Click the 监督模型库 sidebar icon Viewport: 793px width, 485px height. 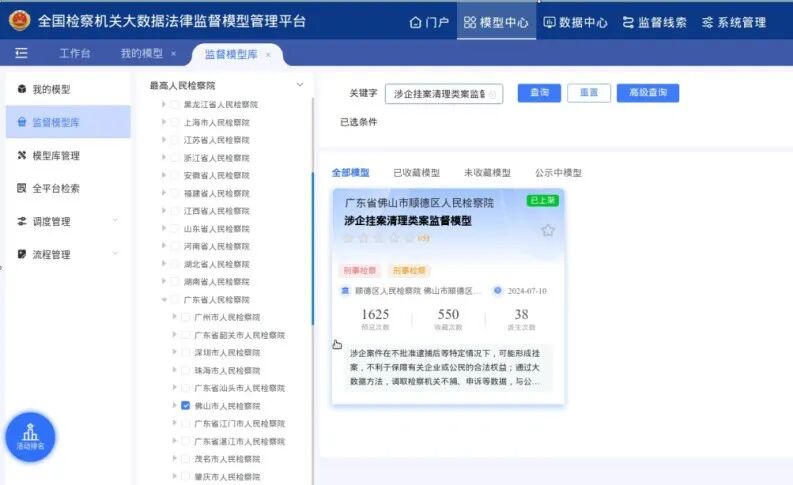tap(22, 122)
